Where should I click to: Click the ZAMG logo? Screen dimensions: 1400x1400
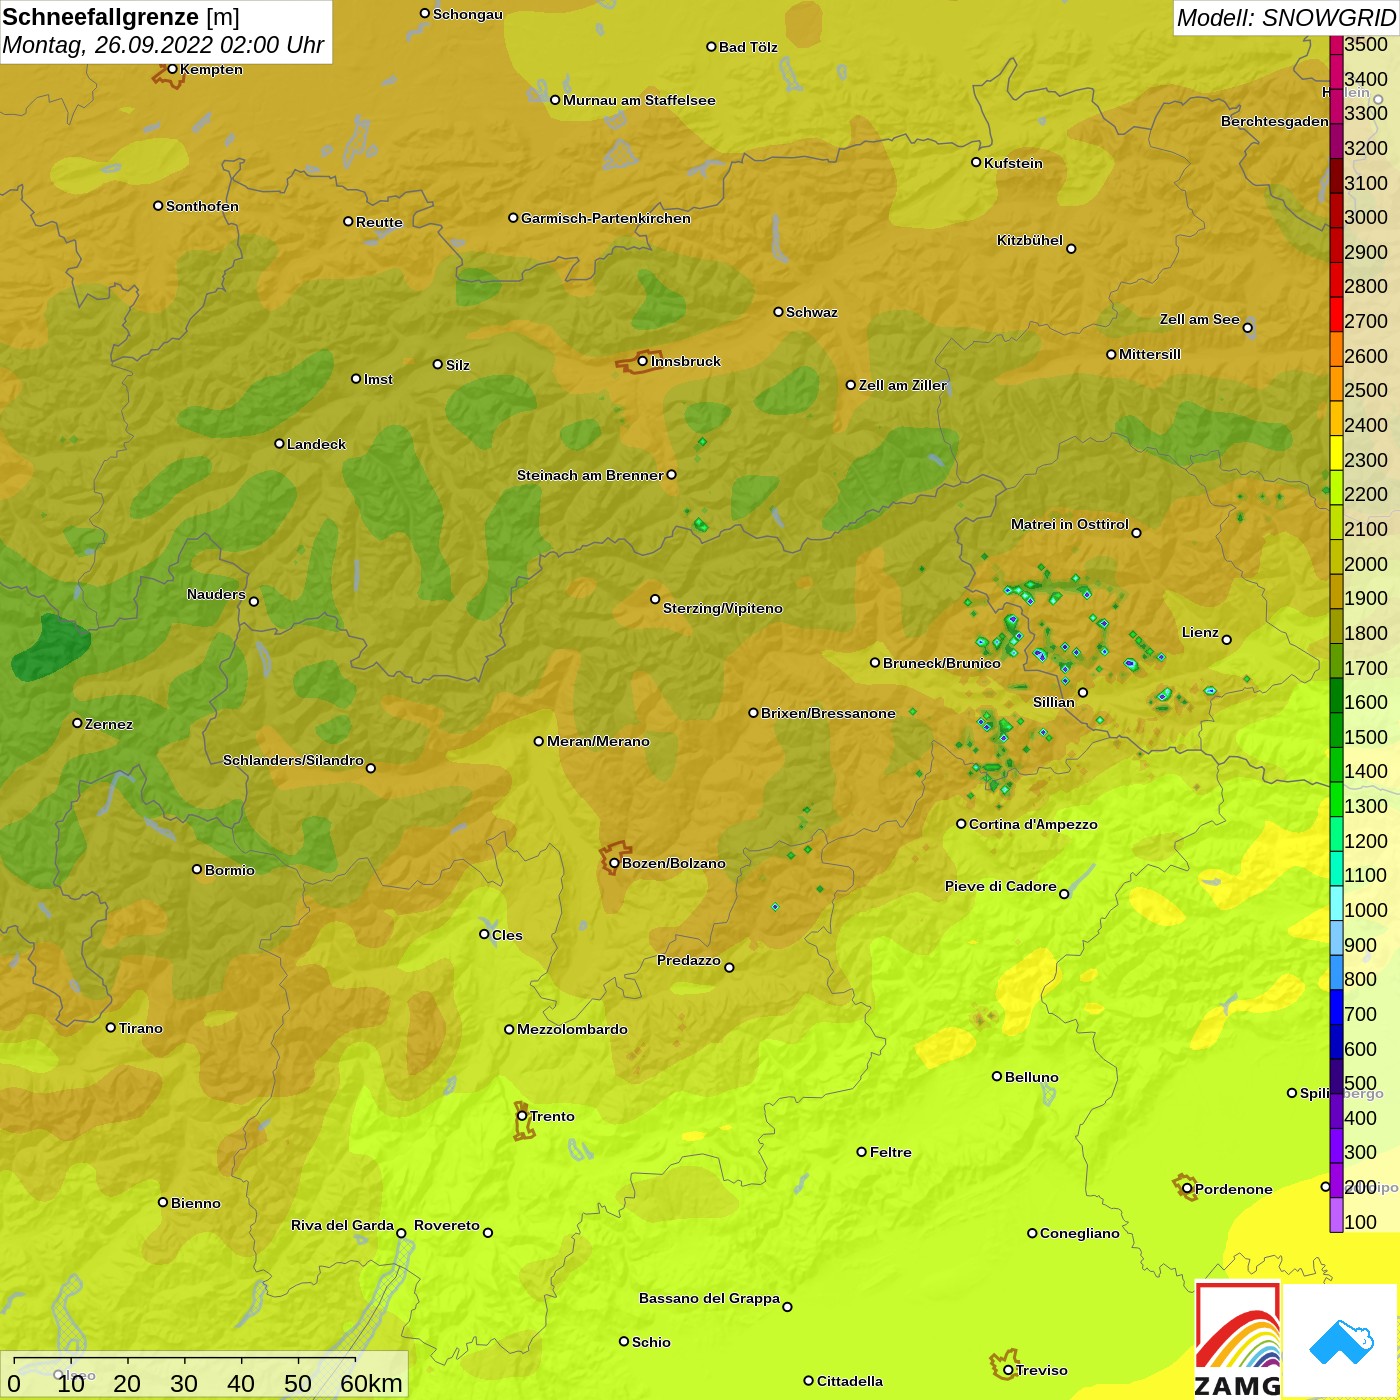point(1238,1340)
